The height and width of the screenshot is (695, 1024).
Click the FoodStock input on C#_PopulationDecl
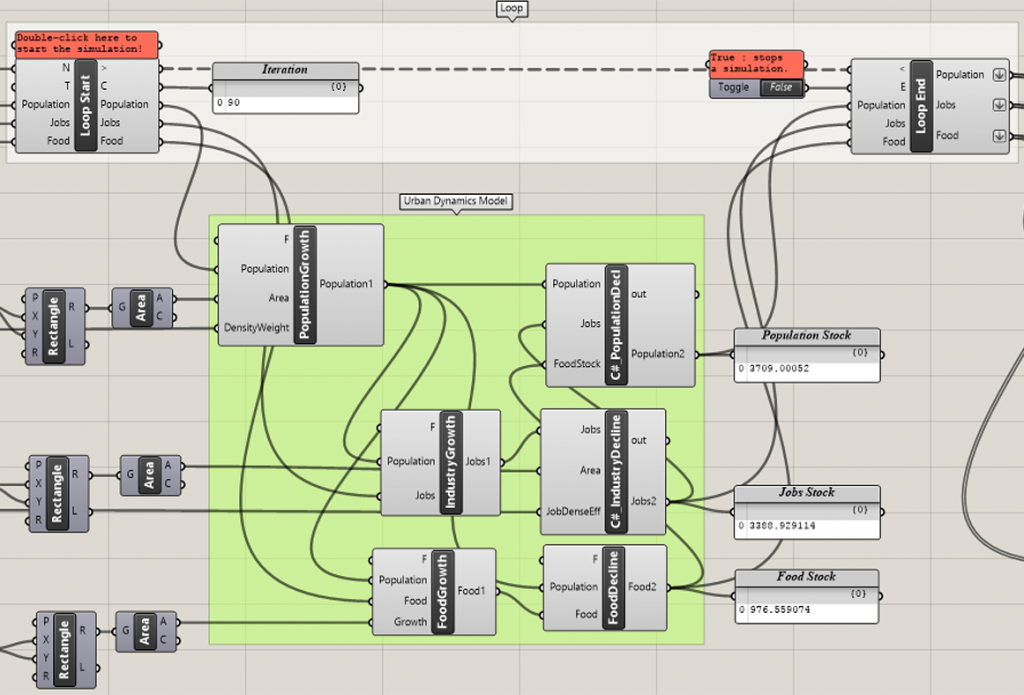tap(577, 364)
